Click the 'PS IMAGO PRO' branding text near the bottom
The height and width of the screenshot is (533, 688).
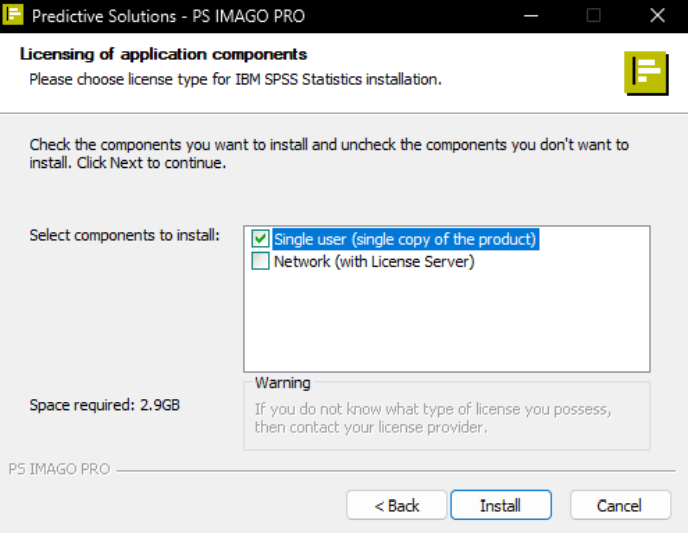click(x=59, y=469)
